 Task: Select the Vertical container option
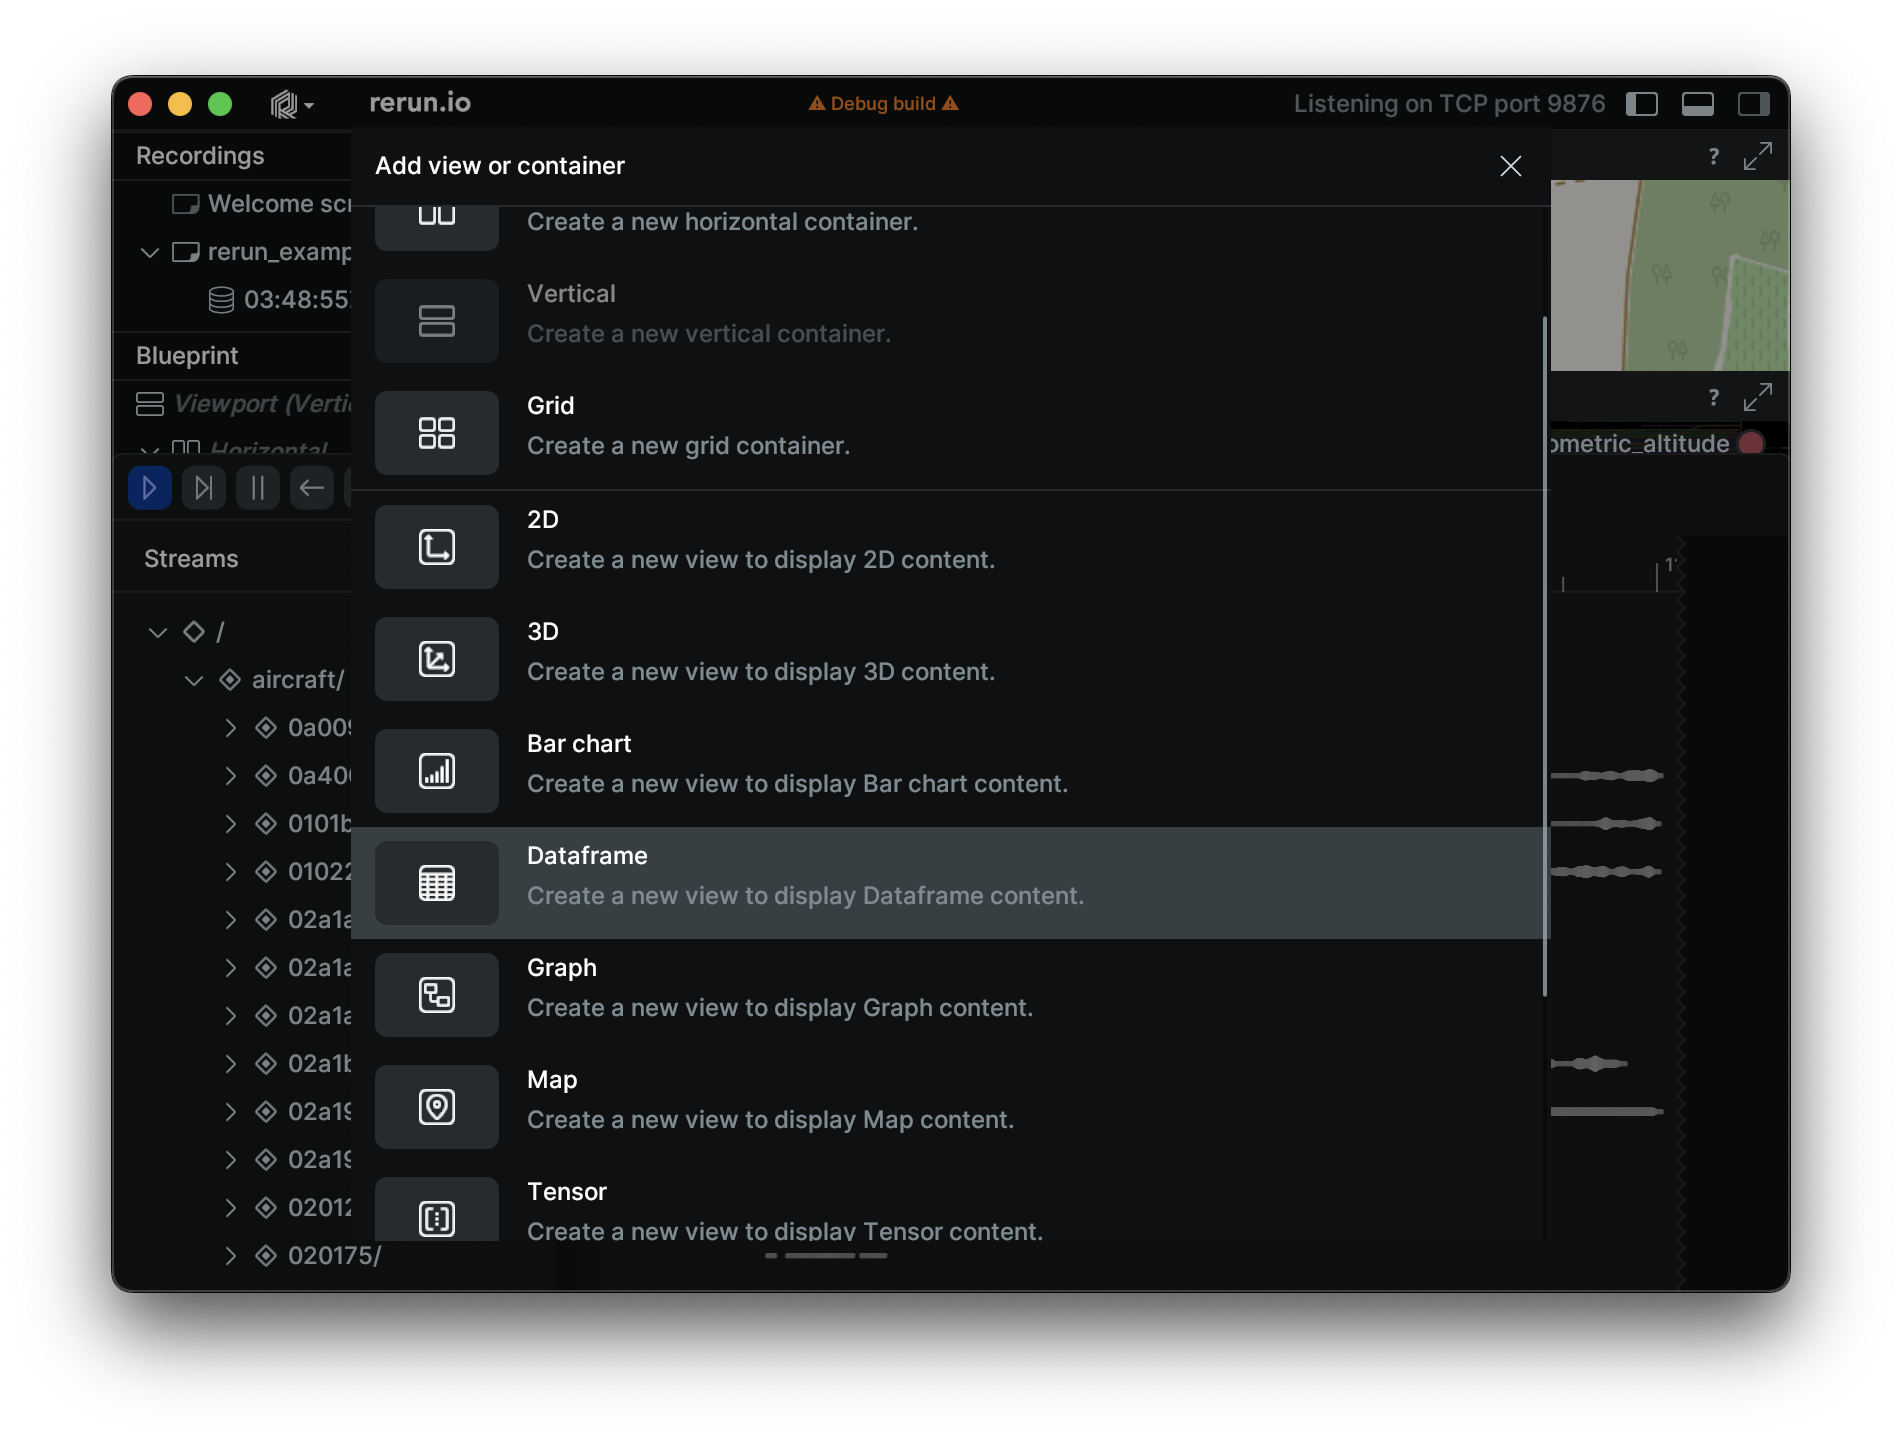[950, 321]
